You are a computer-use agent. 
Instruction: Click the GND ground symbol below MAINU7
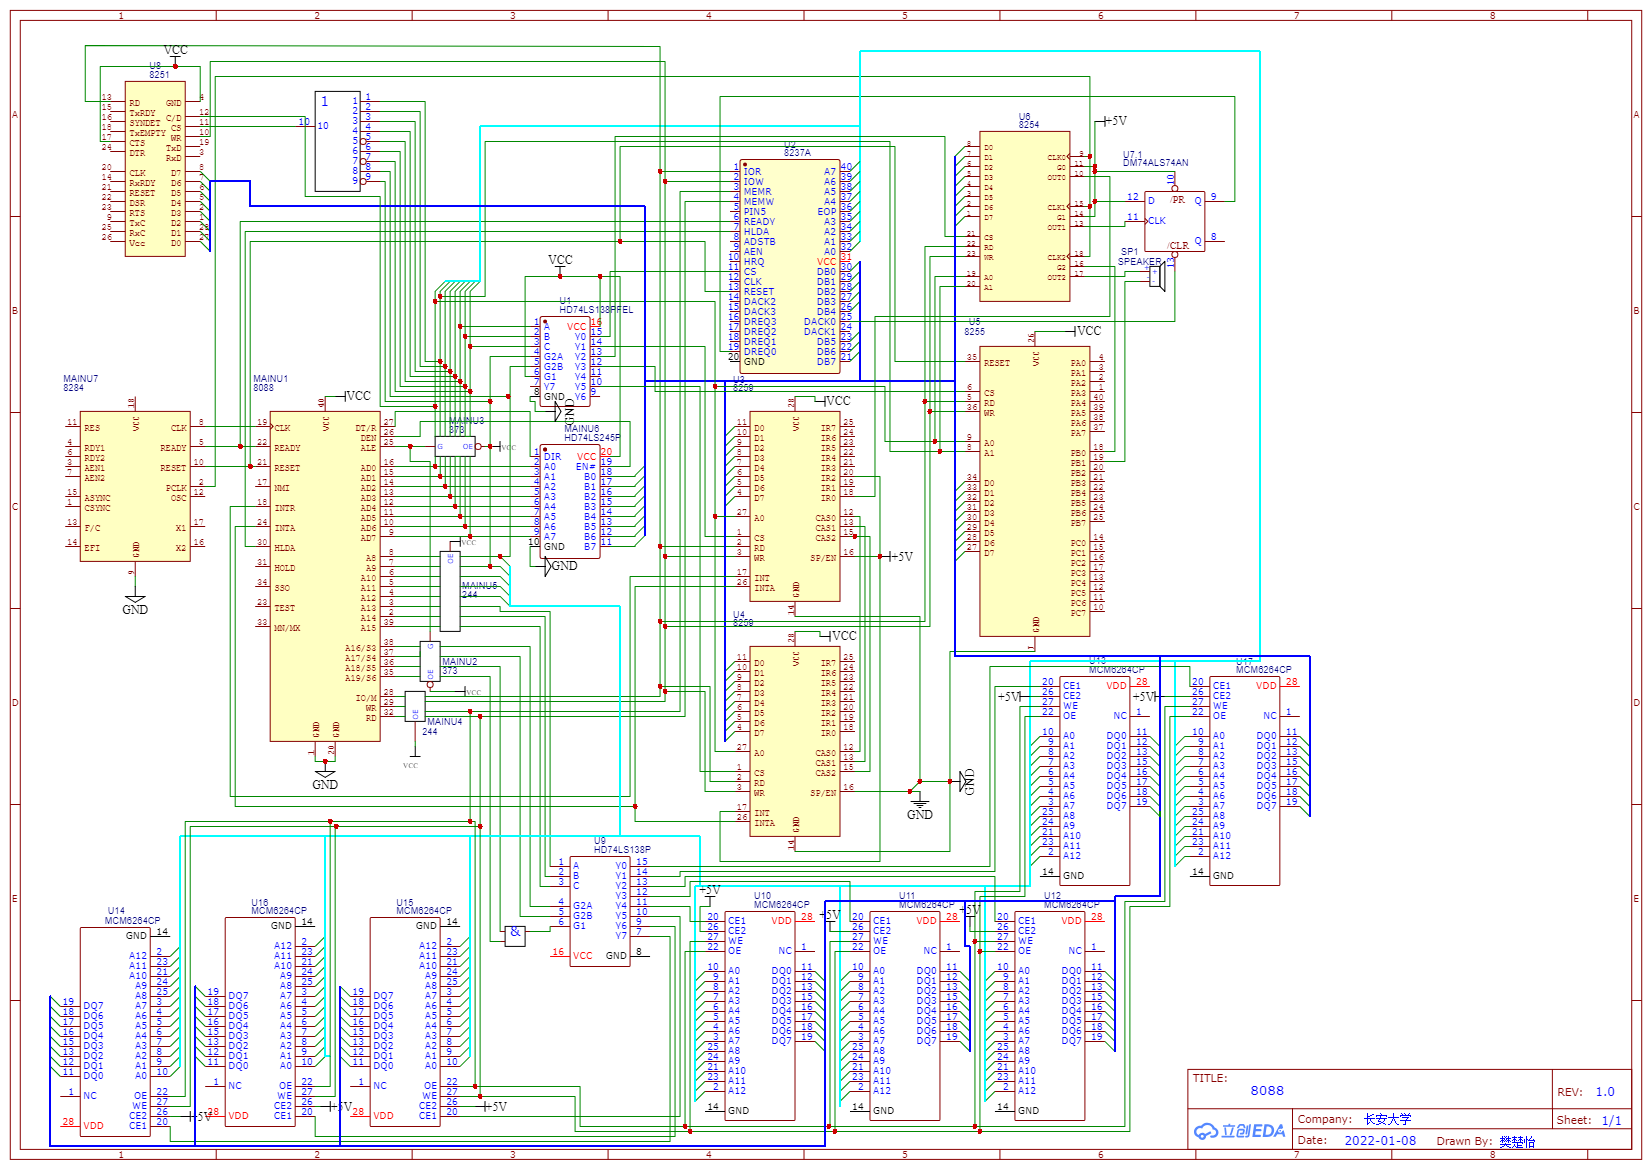pos(136,600)
